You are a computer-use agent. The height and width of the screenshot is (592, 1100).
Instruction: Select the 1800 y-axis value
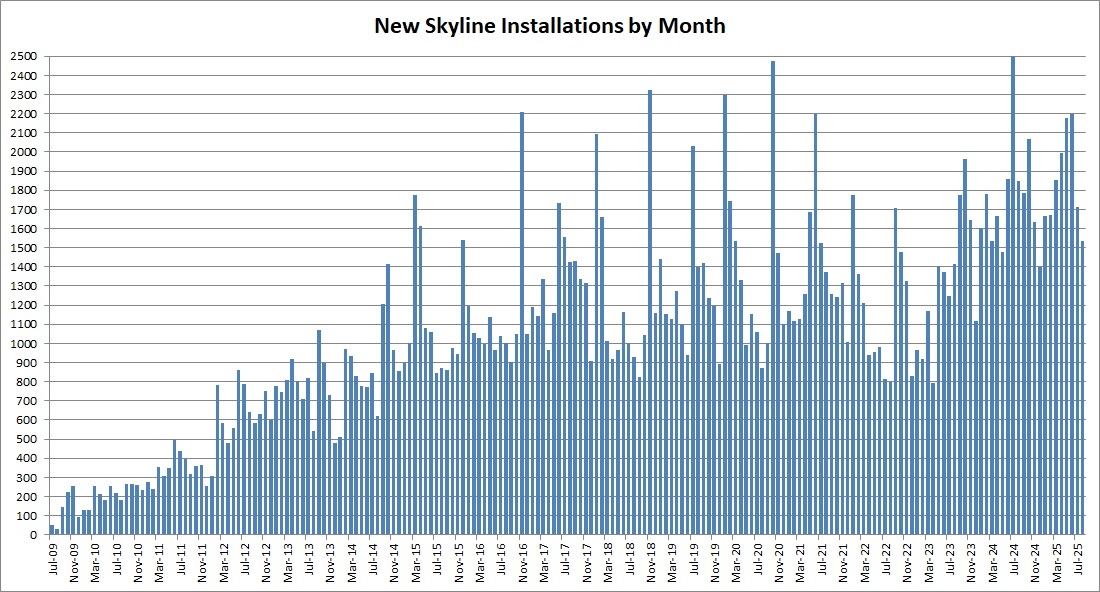pyautogui.click(x=24, y=190)
